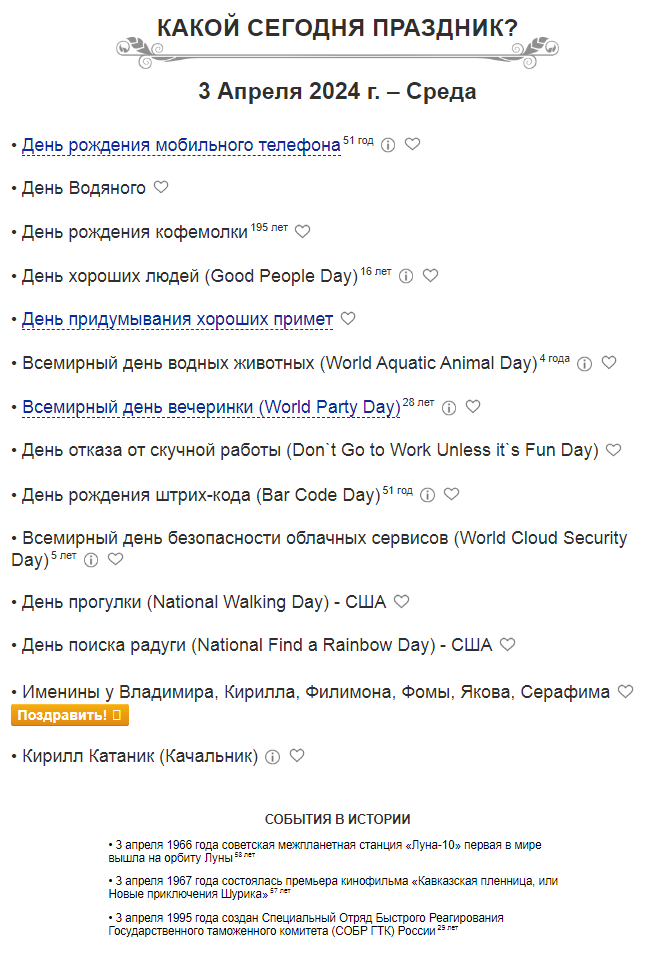Toggle heart for День Водяного
This screenshot has height=965, width=670.
click(161, 187)
